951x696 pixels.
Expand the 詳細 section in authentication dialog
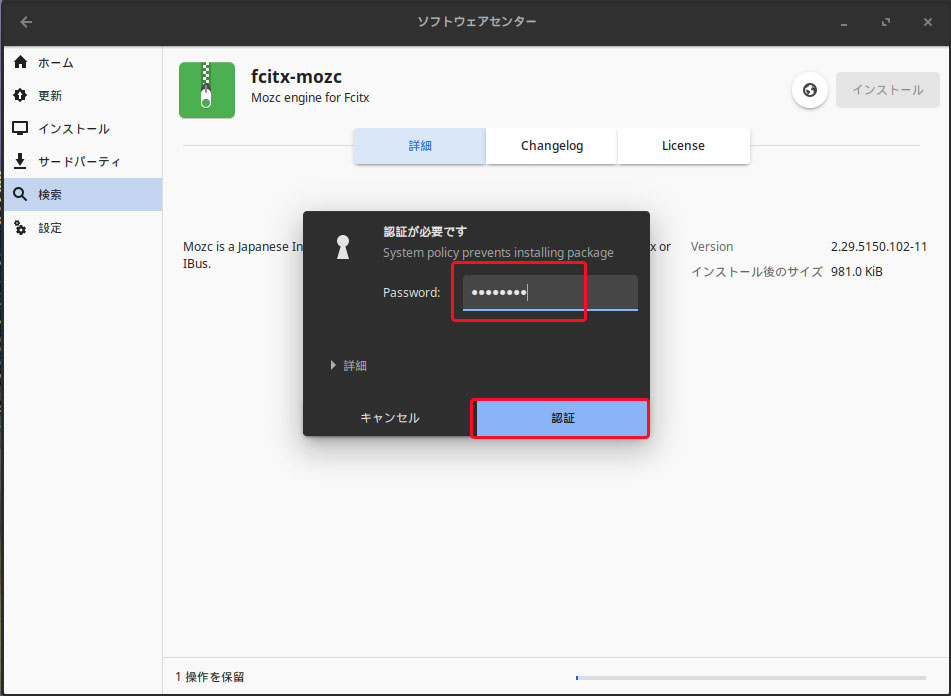349,366
